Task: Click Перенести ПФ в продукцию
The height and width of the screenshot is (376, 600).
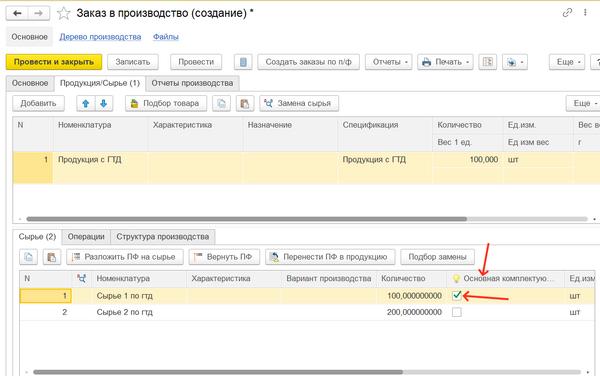Action: point(330,257)
